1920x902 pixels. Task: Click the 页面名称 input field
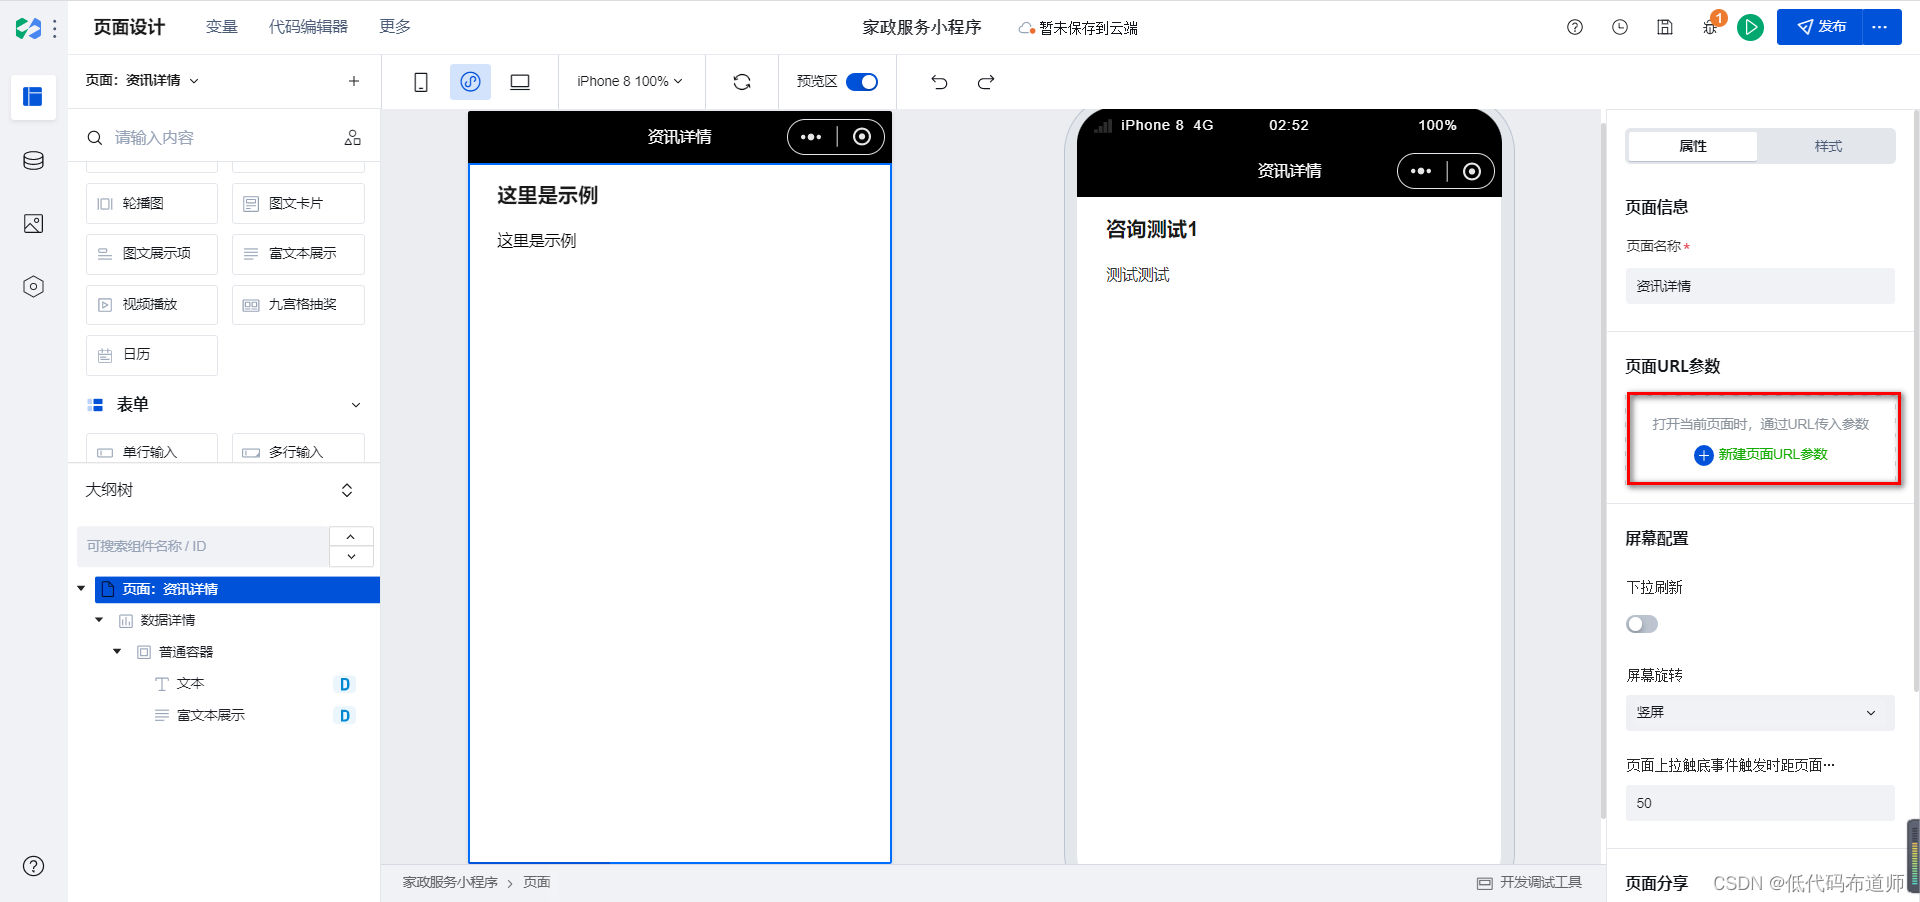tap(1760, 286)
